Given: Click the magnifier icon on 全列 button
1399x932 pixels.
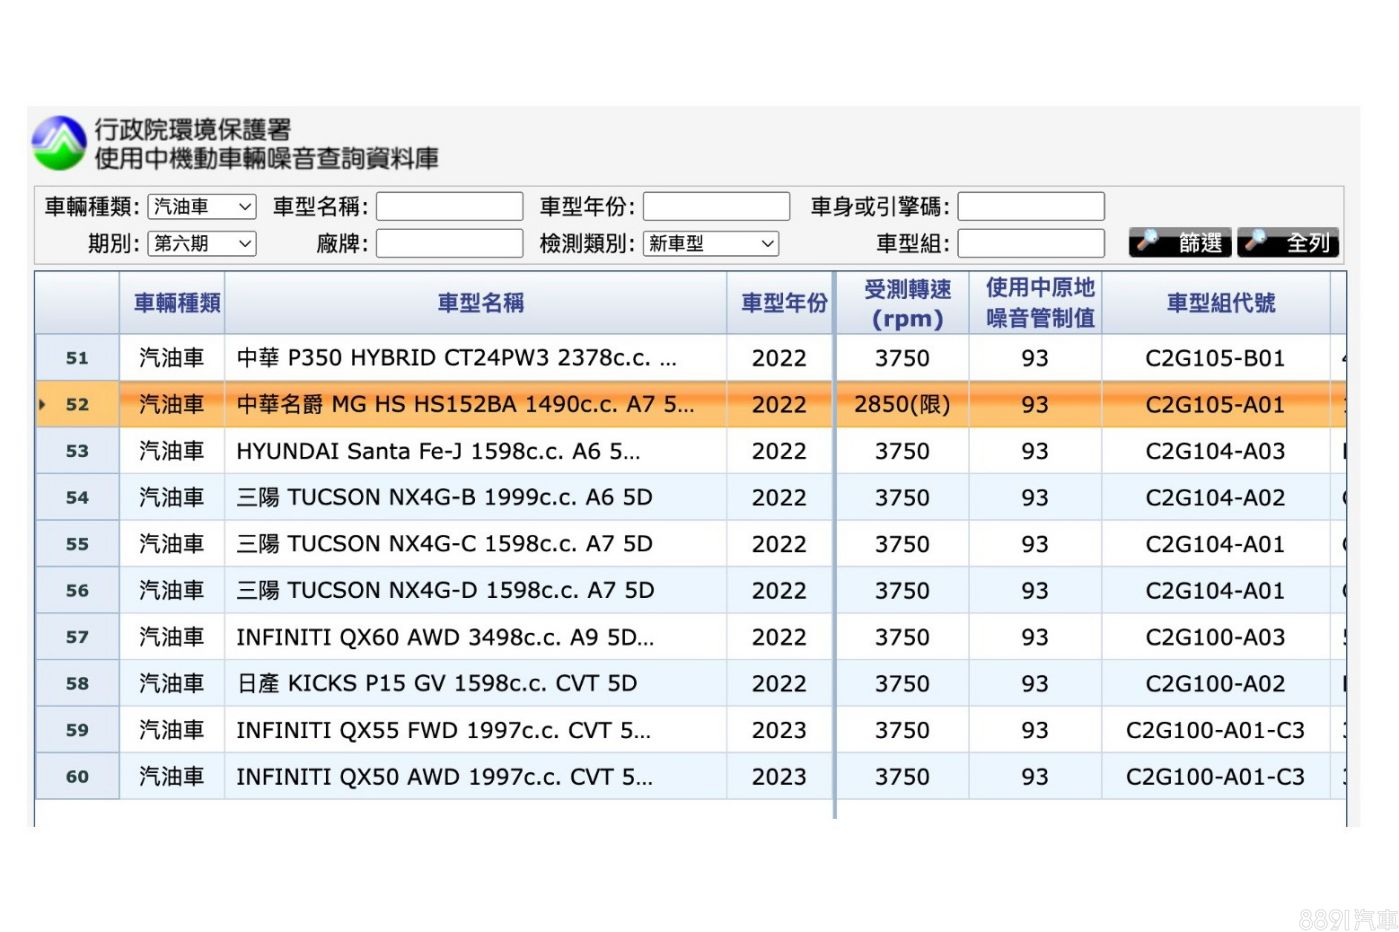Looking at the screenshot, I should pyautogui.click(x=1256, y=241).
